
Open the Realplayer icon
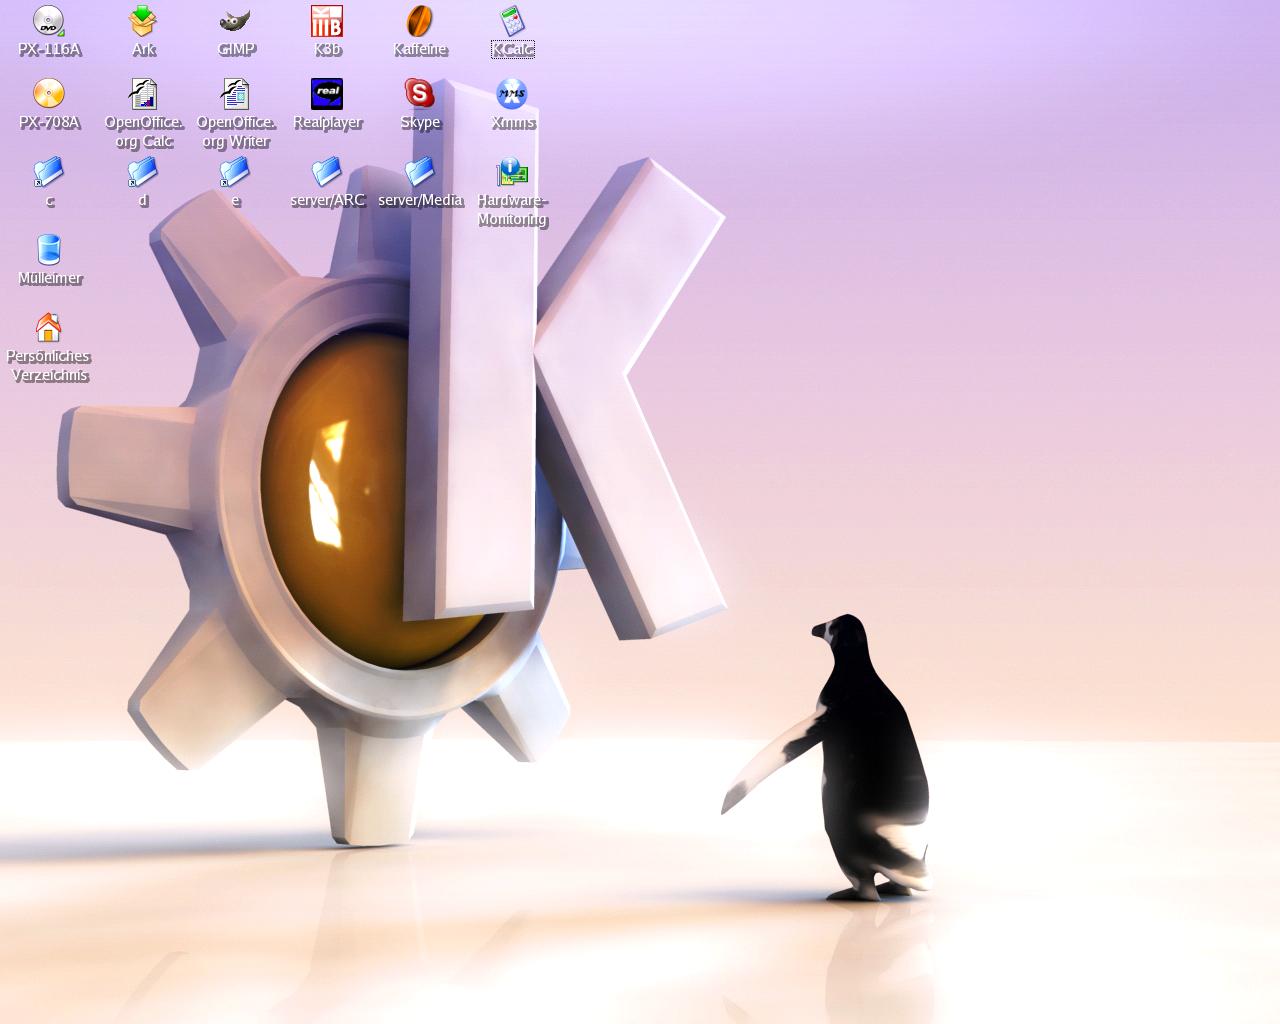pos(327,94)
